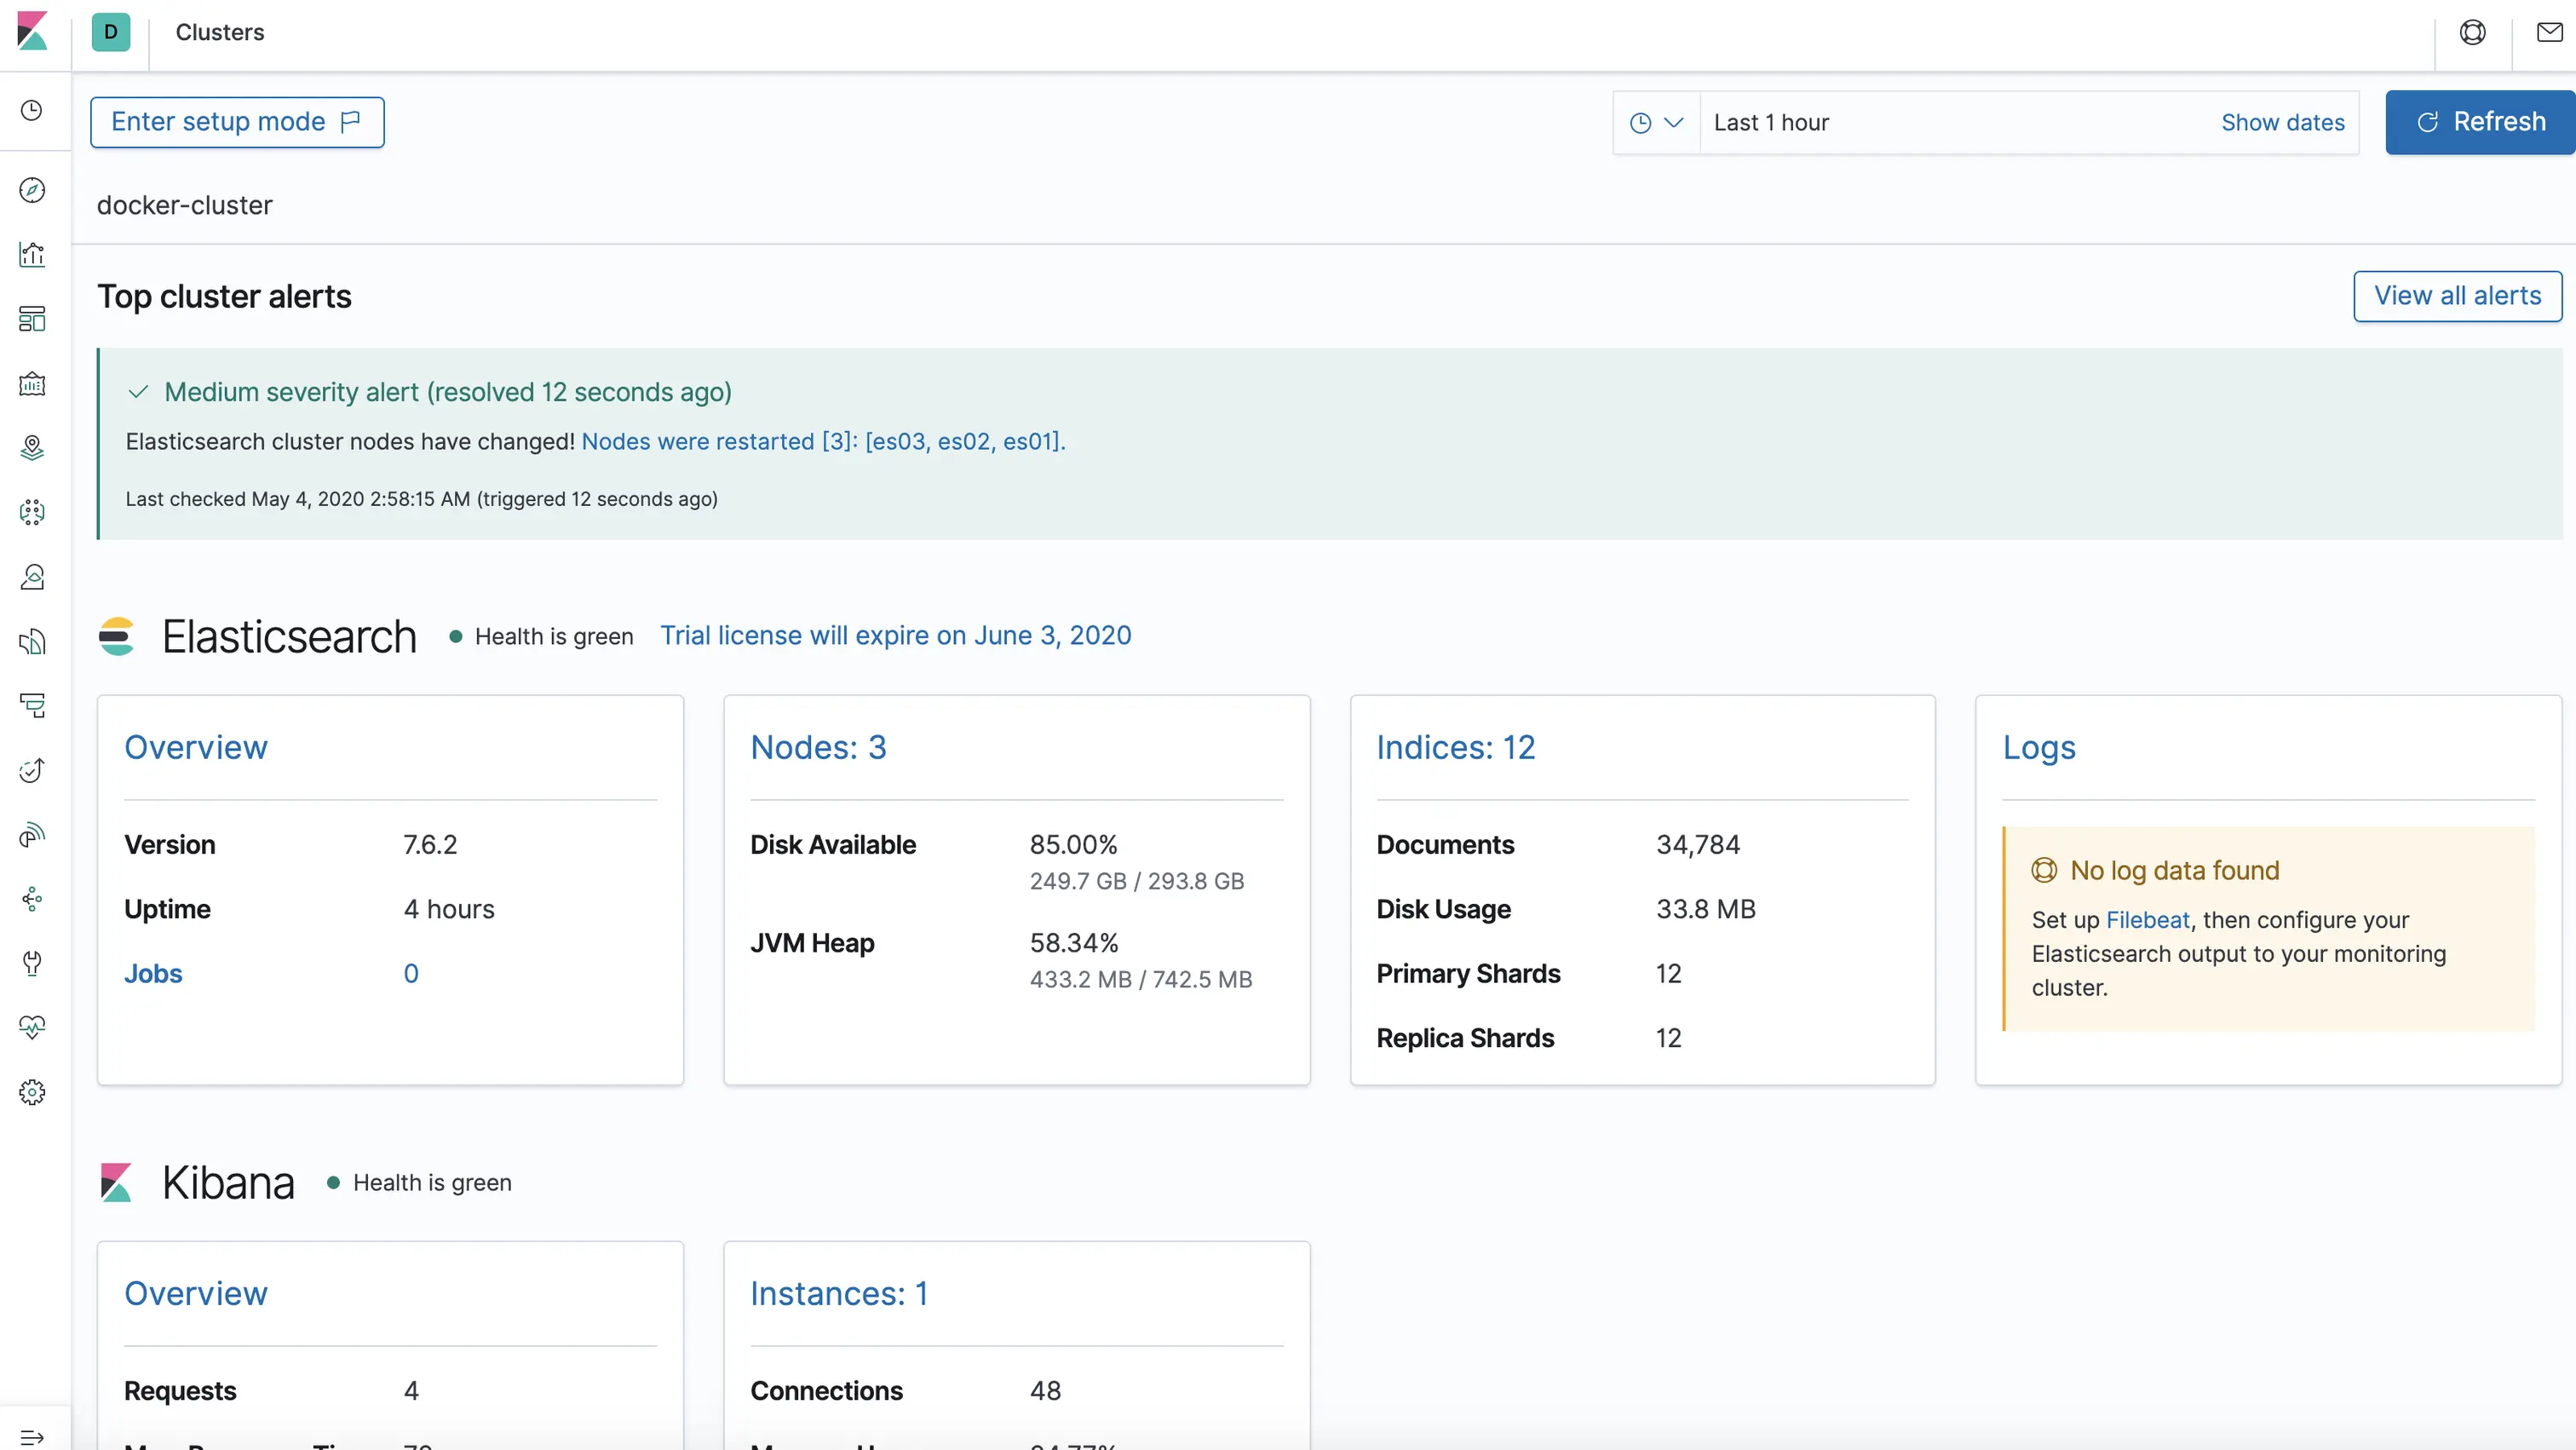2576x1450 pixels.
Task: Open Management gear icon in sidebar
Action: tap(32, 1092)
